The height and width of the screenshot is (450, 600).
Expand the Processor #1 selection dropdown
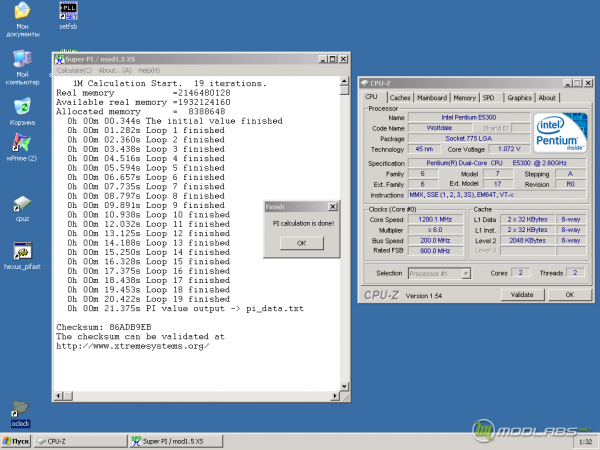pyautogui.click(x=466, y=273)
